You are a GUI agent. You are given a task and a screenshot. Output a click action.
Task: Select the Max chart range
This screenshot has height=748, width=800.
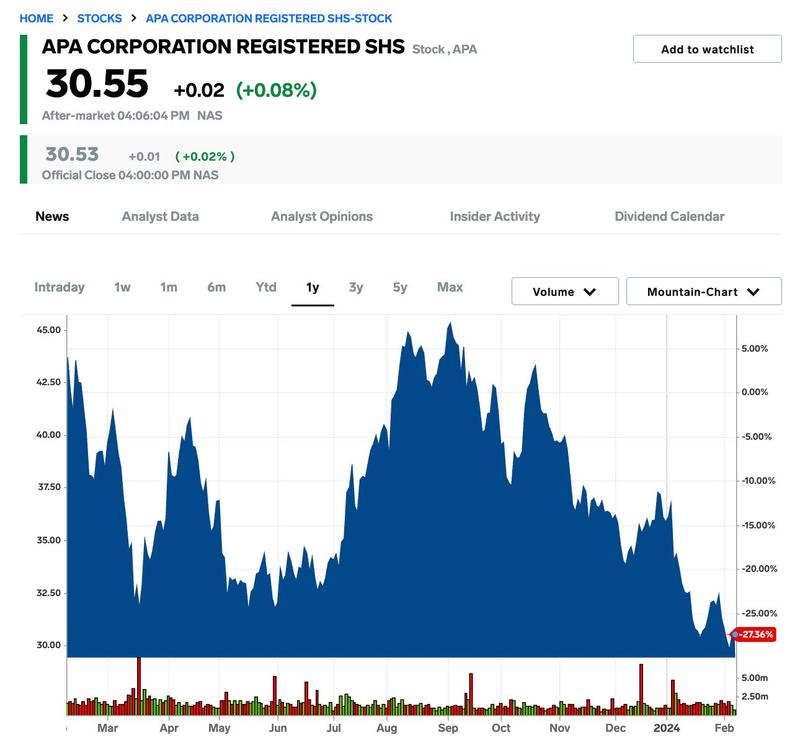450,287
